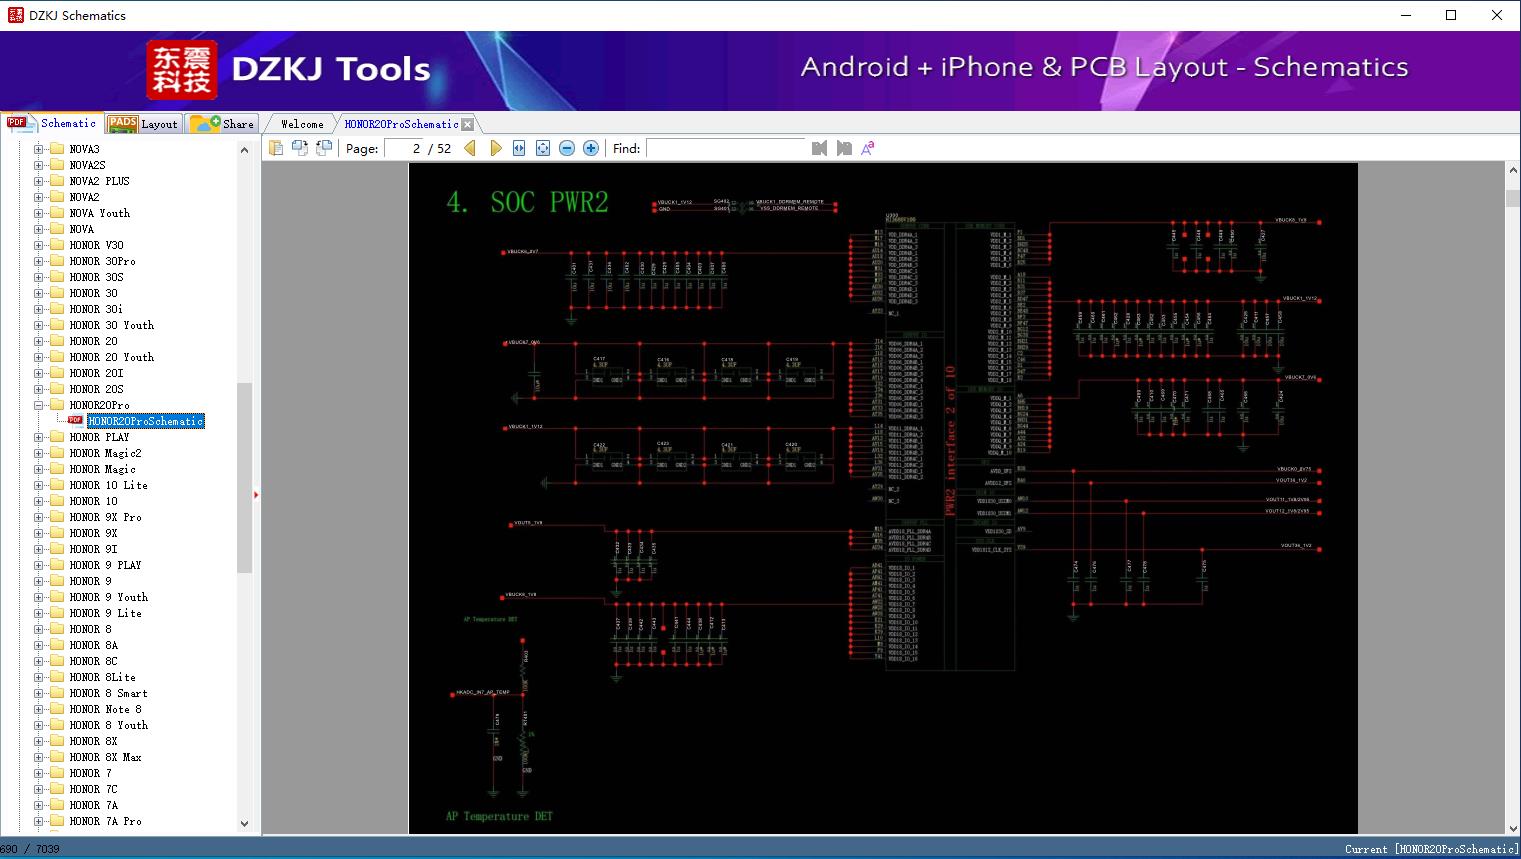Expand the NOVA3 tree node
Image resolution: width=1521 pixels, height=859 pixels.
point(39,149)
